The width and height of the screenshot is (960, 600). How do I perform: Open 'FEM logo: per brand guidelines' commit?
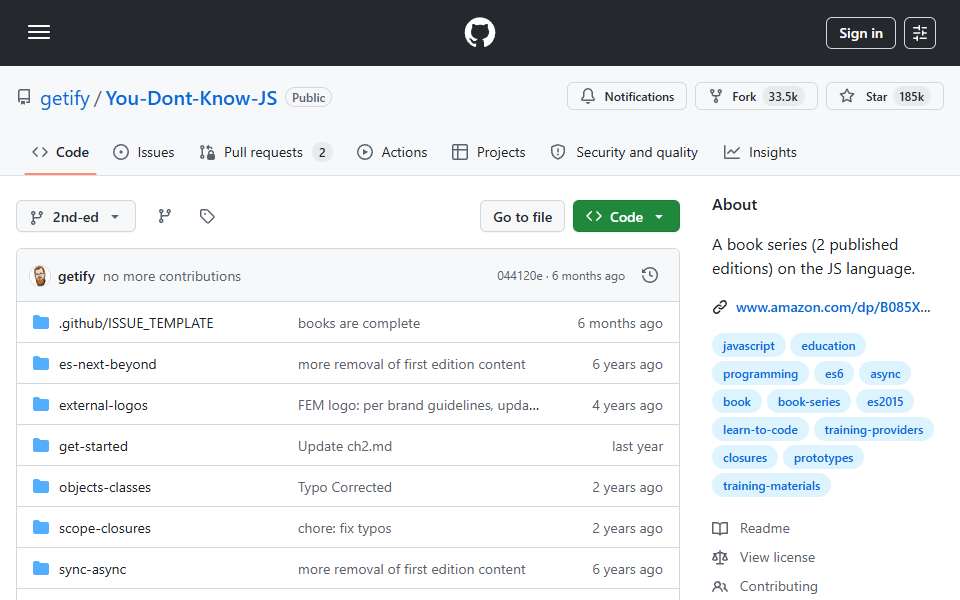pyautogui.click(x=418, y=405)
